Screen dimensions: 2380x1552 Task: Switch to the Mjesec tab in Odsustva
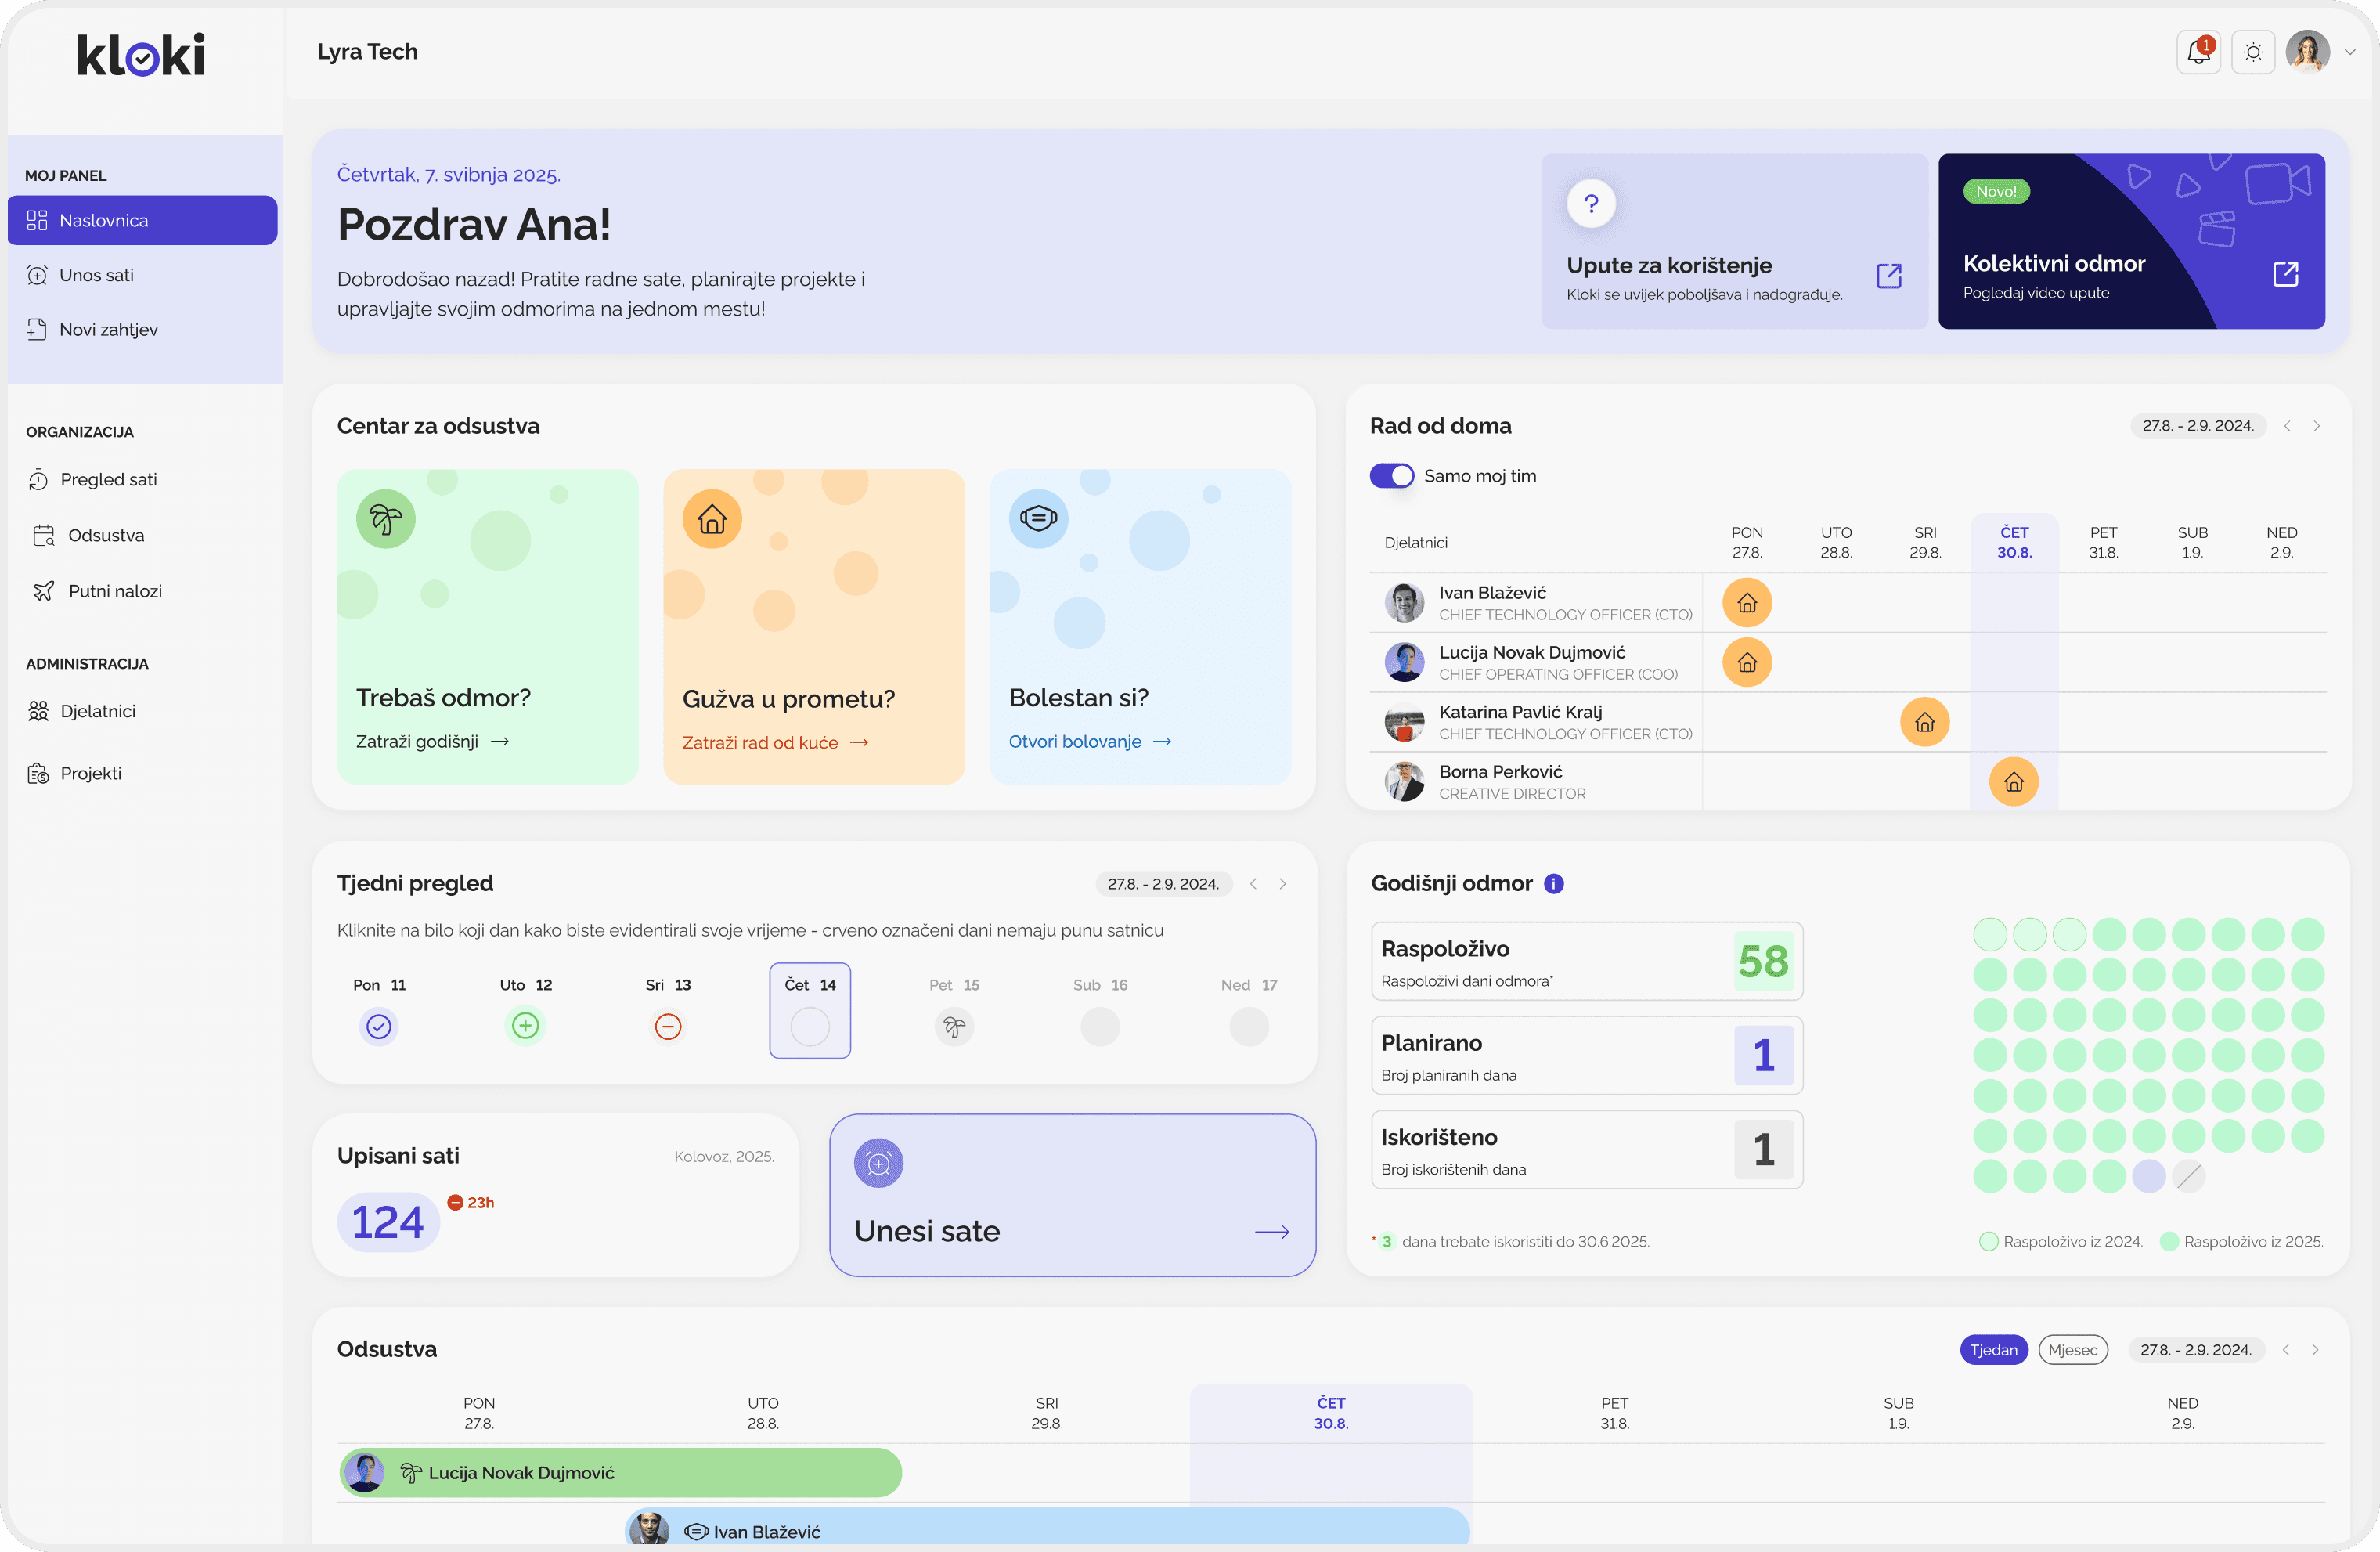[2073, 1349]
